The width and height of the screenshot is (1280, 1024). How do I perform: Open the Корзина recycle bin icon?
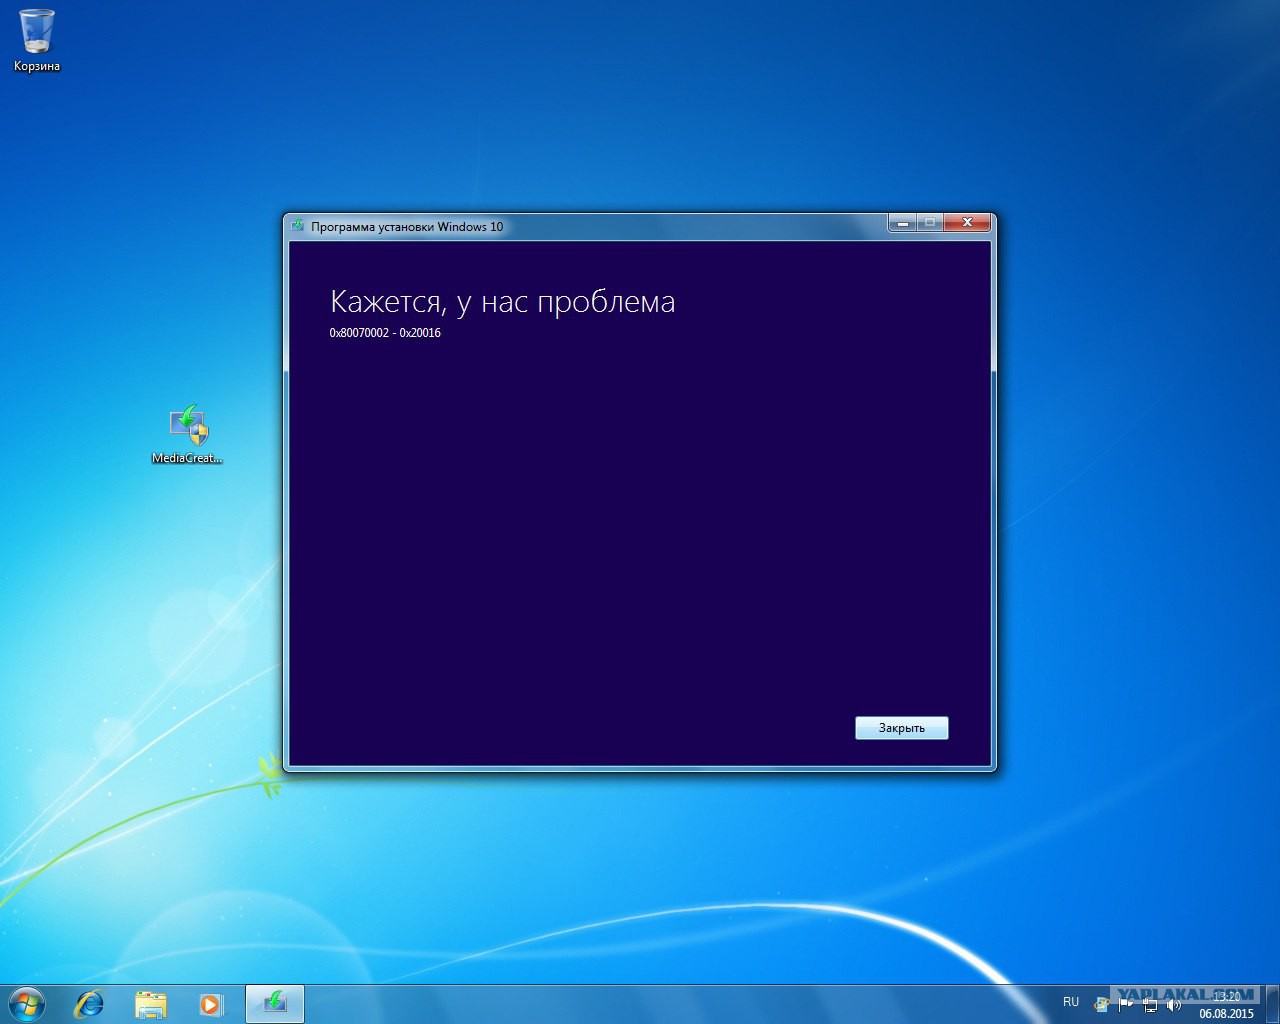(x=37, y=34)
